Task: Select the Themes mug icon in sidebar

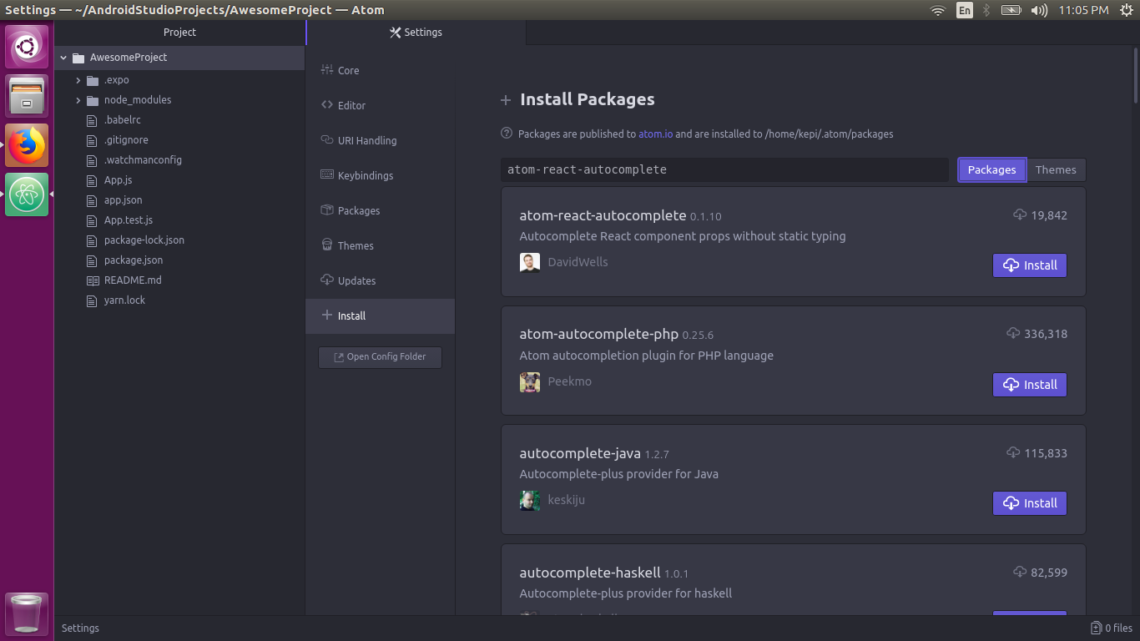Action: (326, 245)
